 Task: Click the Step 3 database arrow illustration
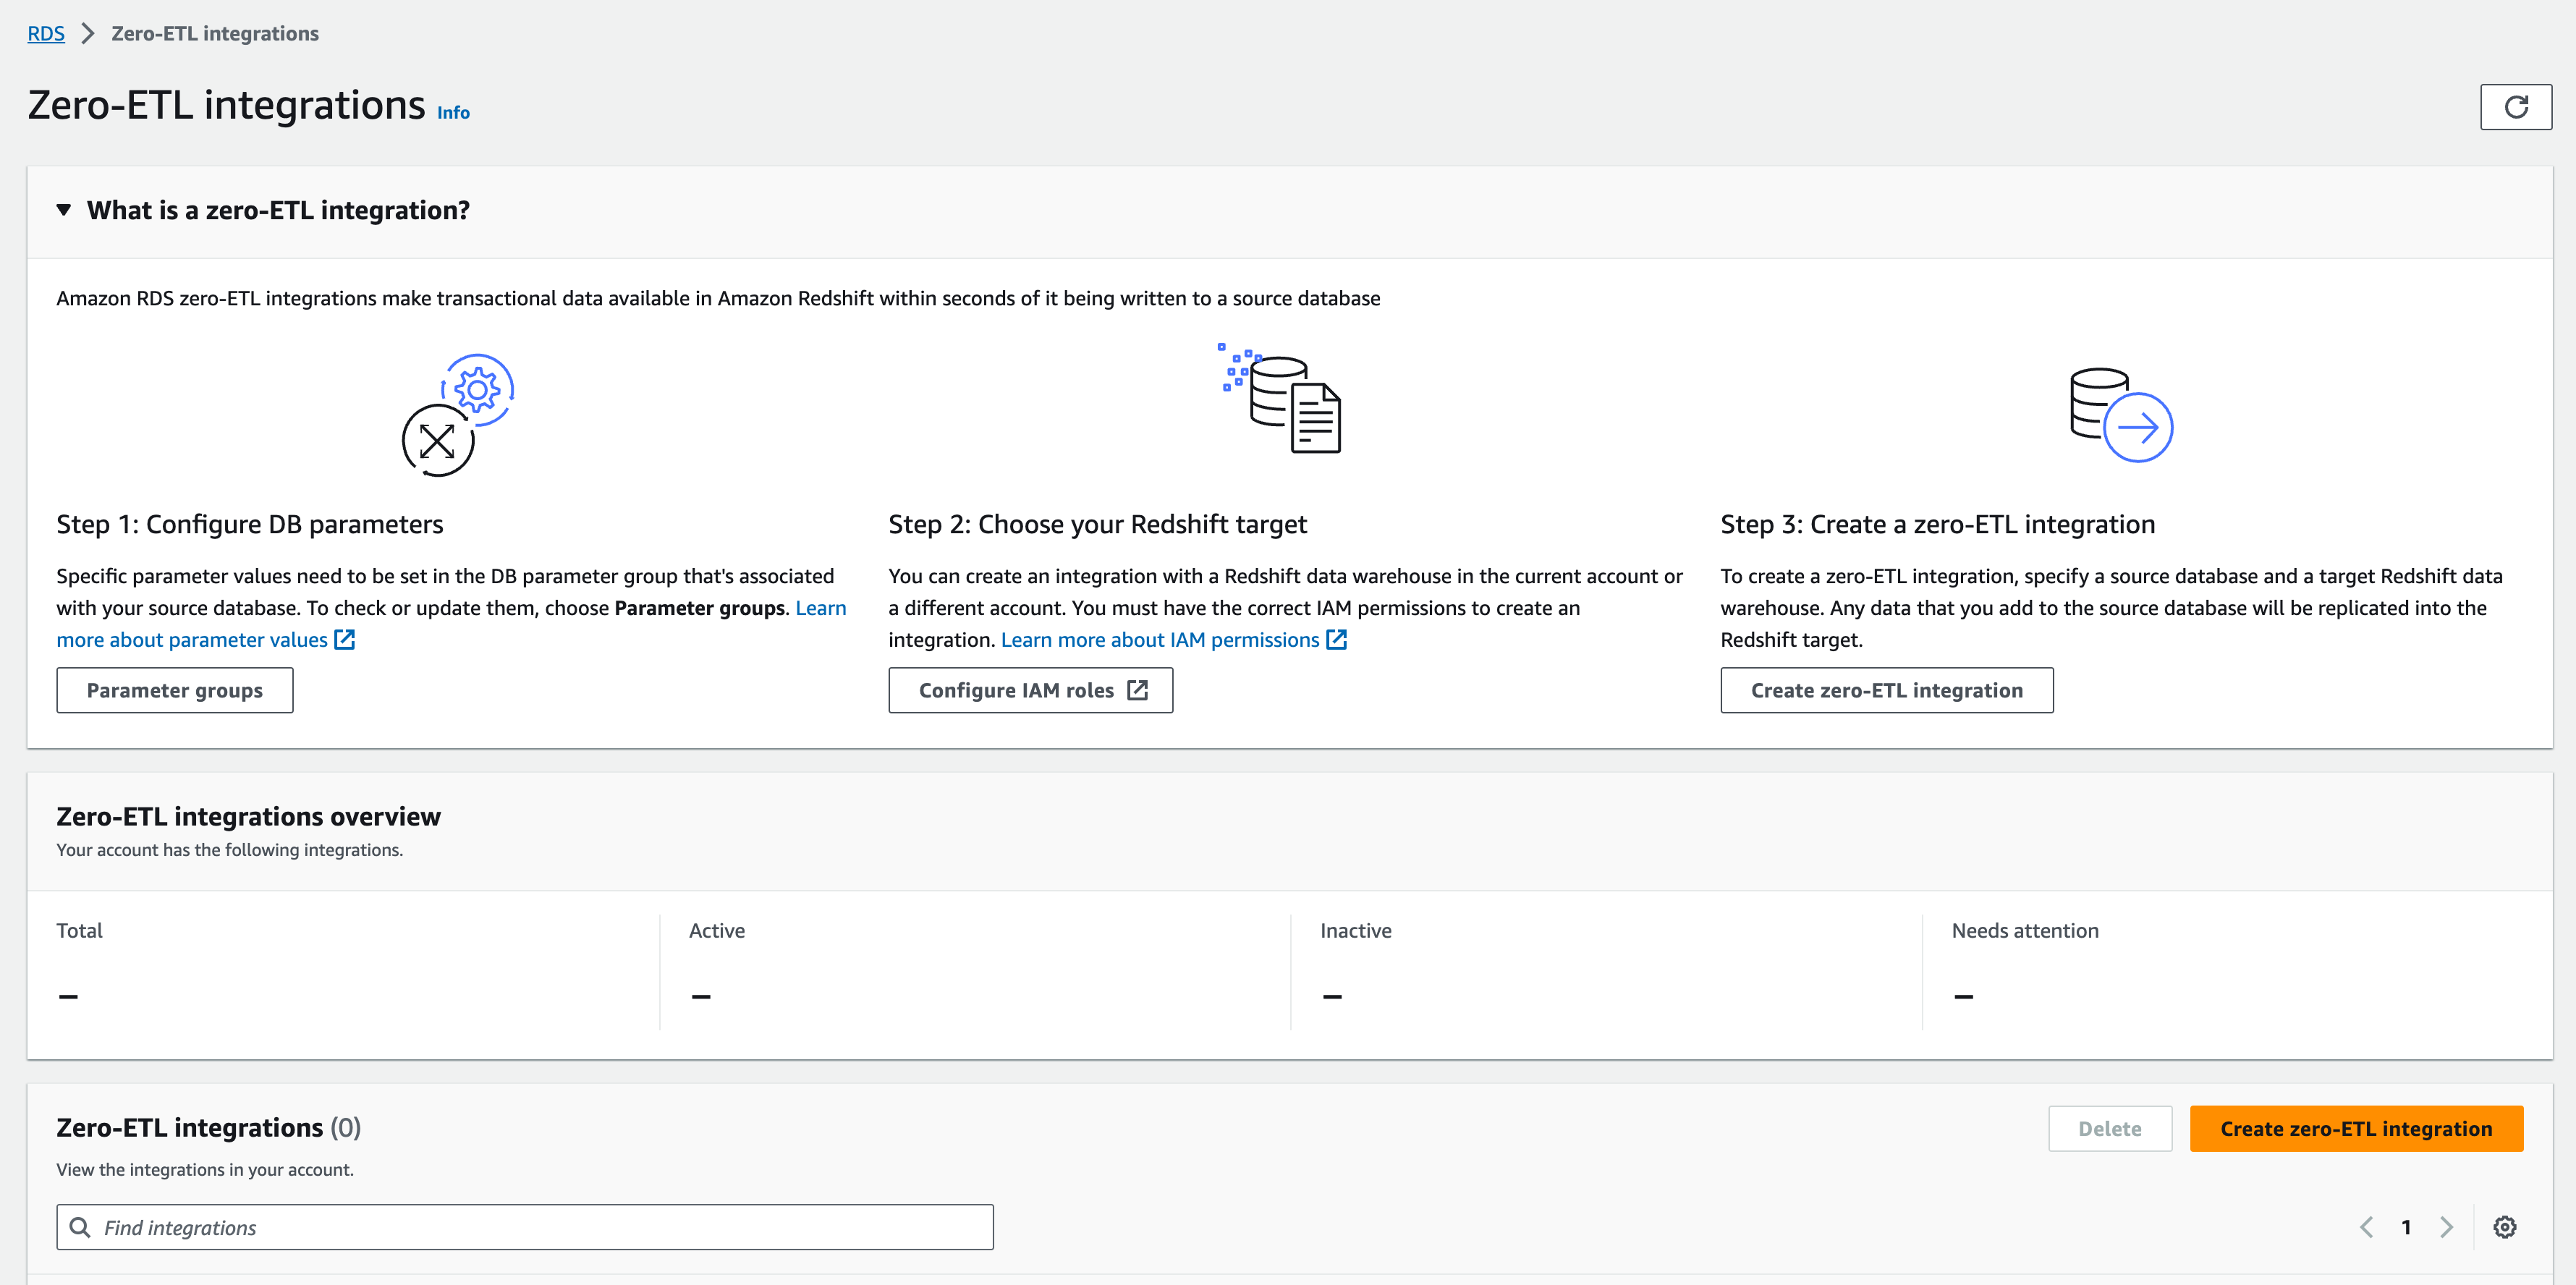coord(2120,415)
